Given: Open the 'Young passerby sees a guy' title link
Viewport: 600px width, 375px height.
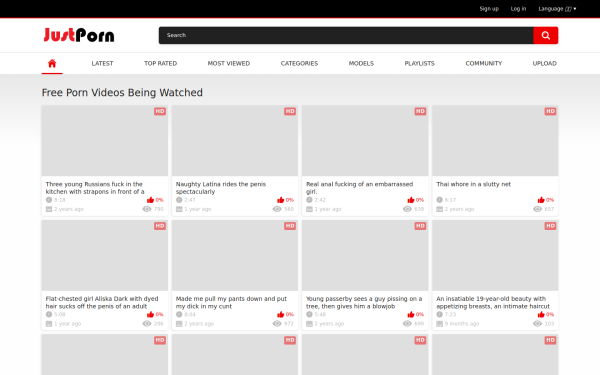Looking at the screenshot, I should (x=364, y=302).
